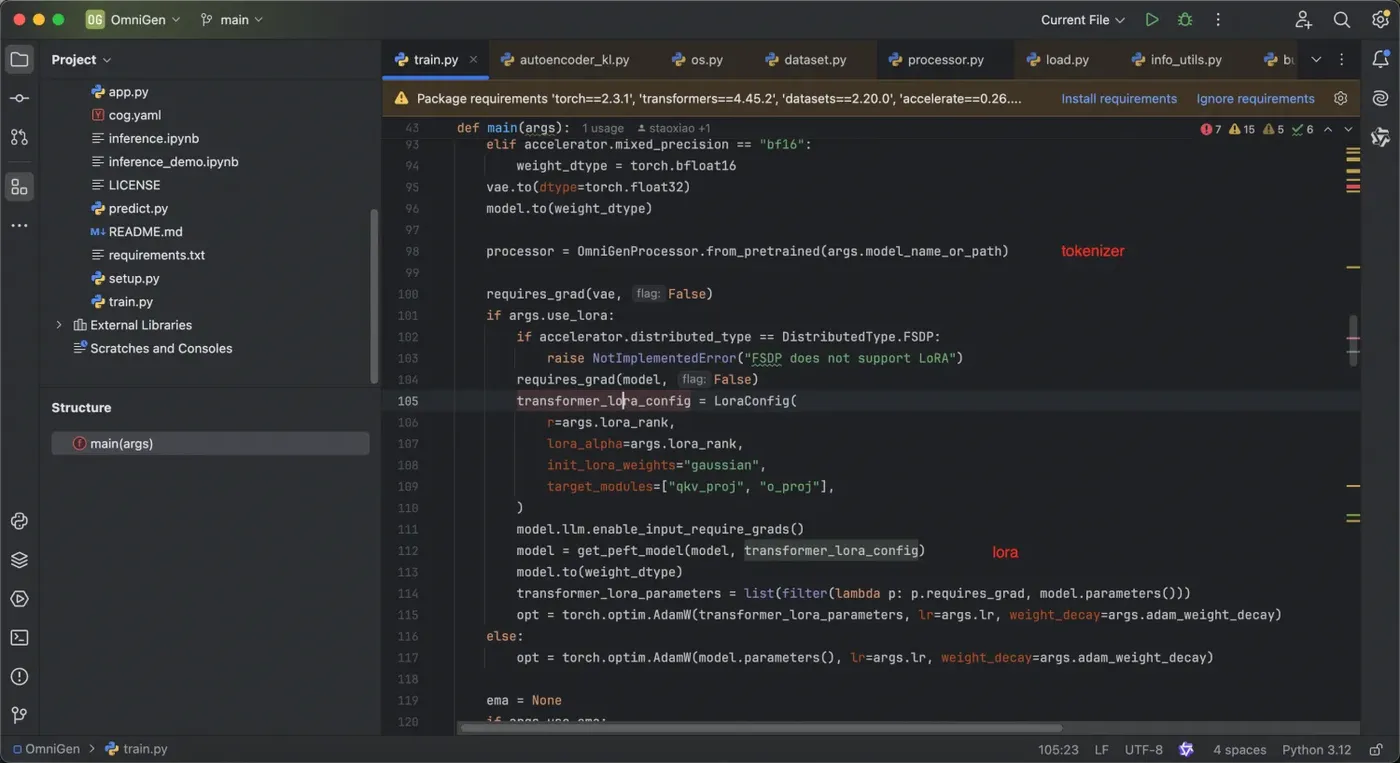Select predict.py in the project tree
Viewport: 1400px width, 763px height.
(x=128, y=208)
